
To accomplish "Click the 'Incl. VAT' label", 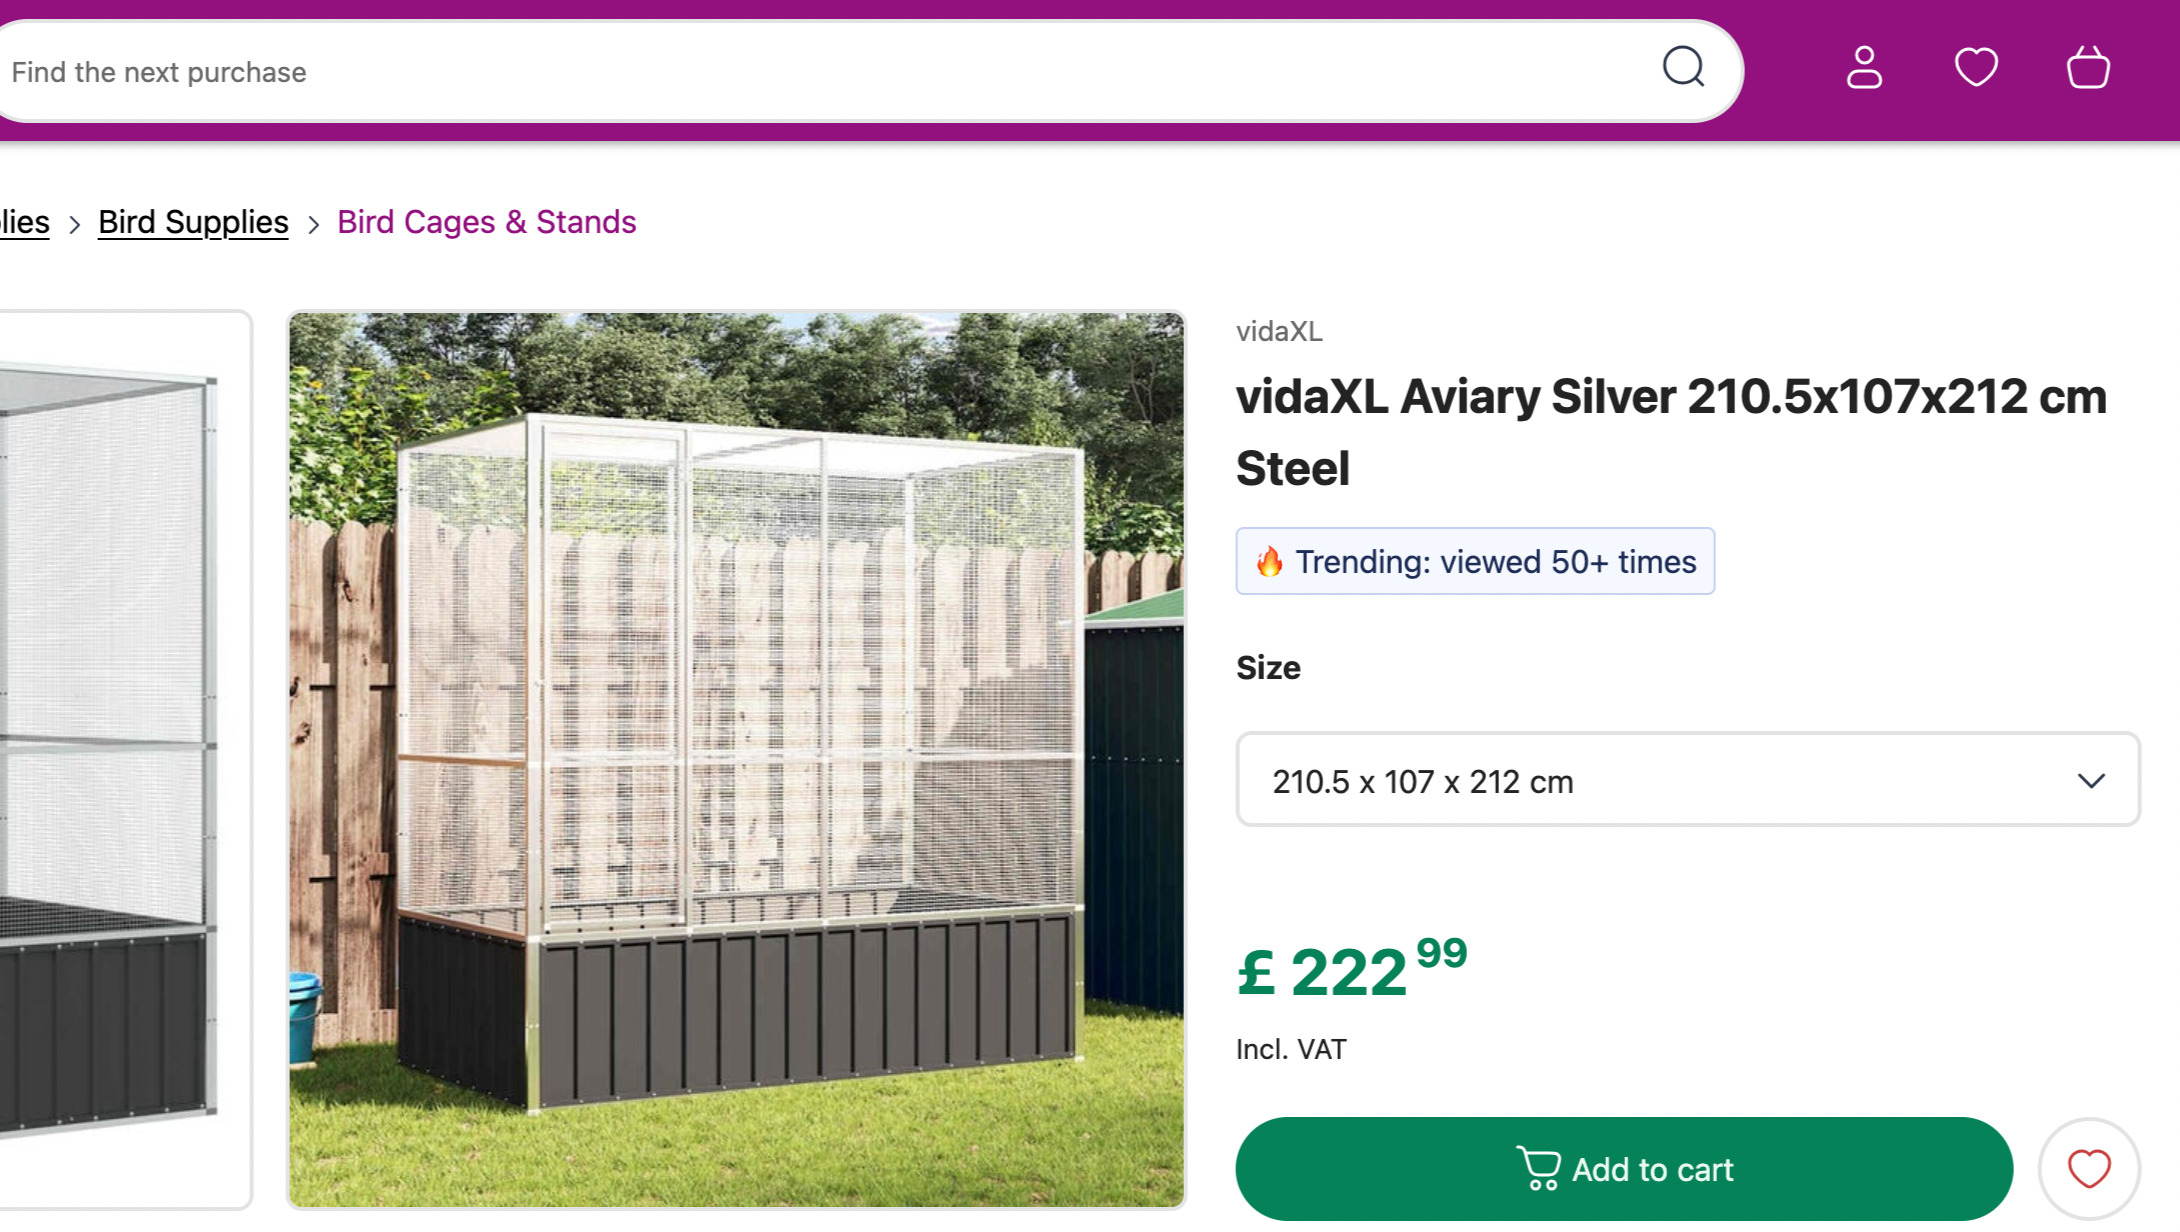I will point(1291,1049).
